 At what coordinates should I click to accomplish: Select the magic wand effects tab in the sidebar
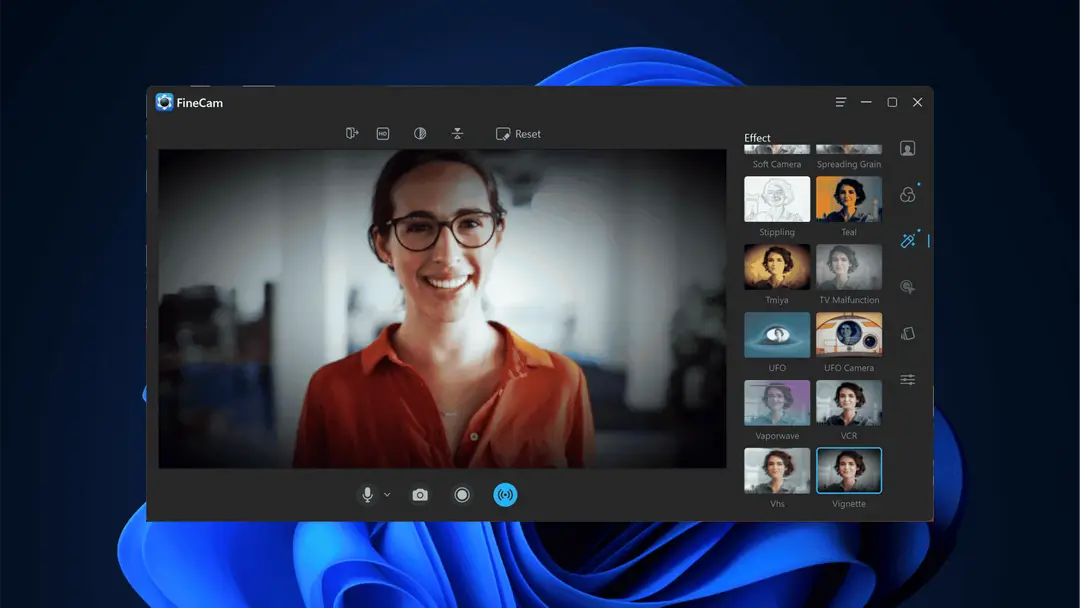[x=908, y=240]
